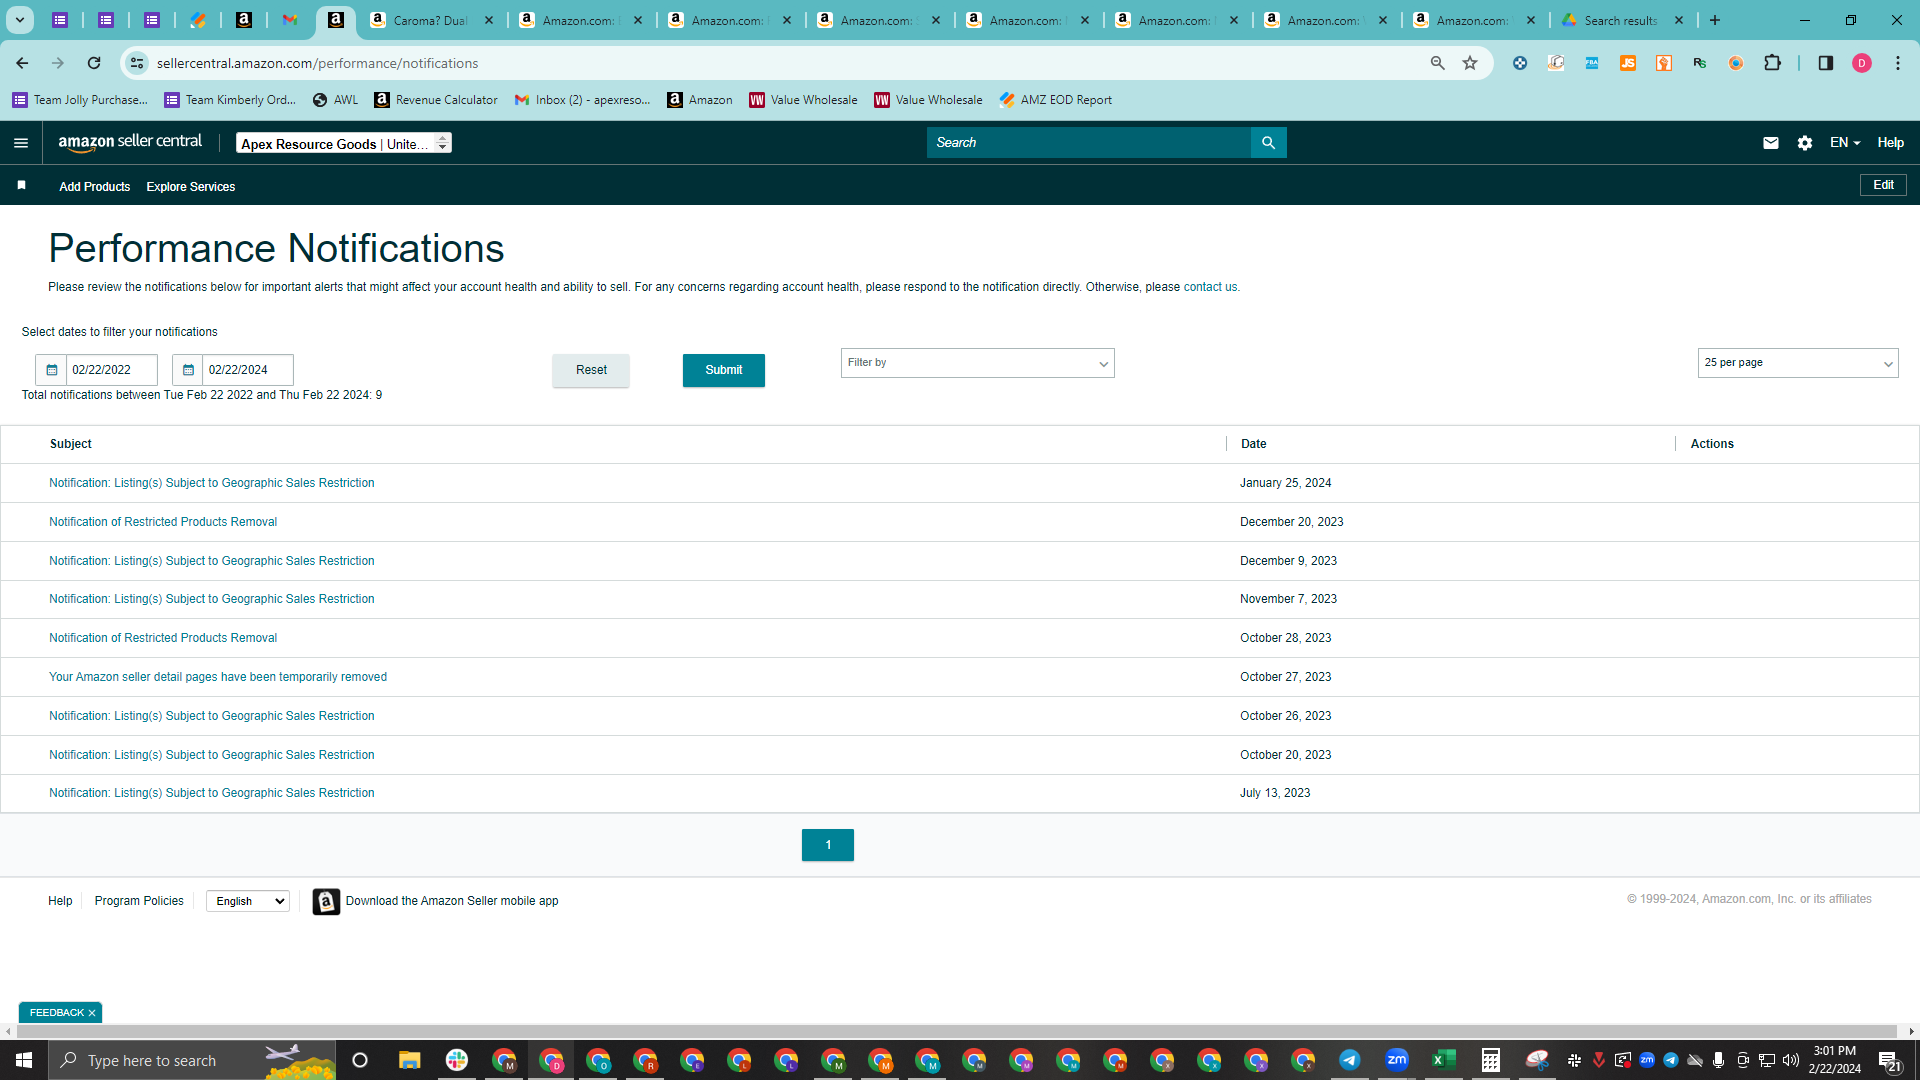This screenshot has height=1080, width=1920.
Task: Click Explore Services in the navigation bar
Action: coord(190,187)
